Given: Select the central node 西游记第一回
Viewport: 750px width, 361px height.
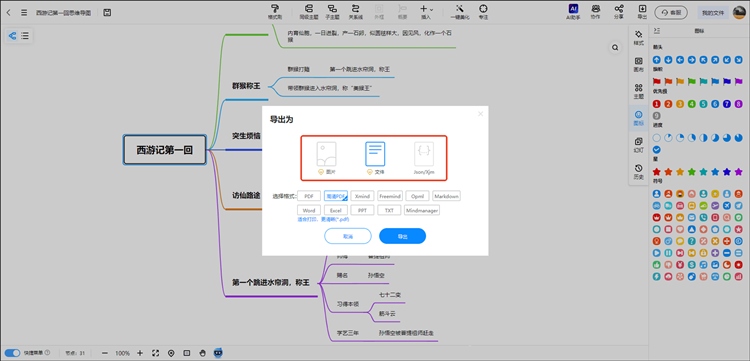Looking at the screenshot, I should pos(165,150).
